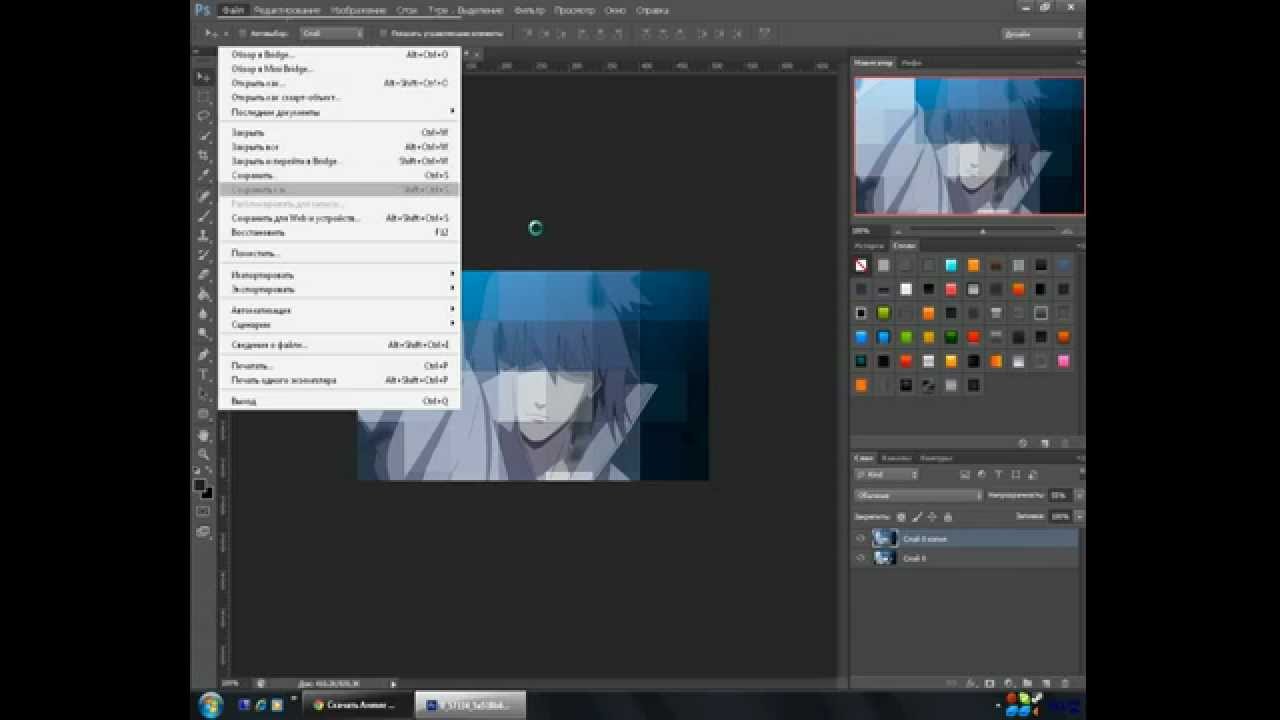The height and width of the screenshot is (720, 1280).
Task: Toggle Quick Mask mode icon
Action: point(204,511)
